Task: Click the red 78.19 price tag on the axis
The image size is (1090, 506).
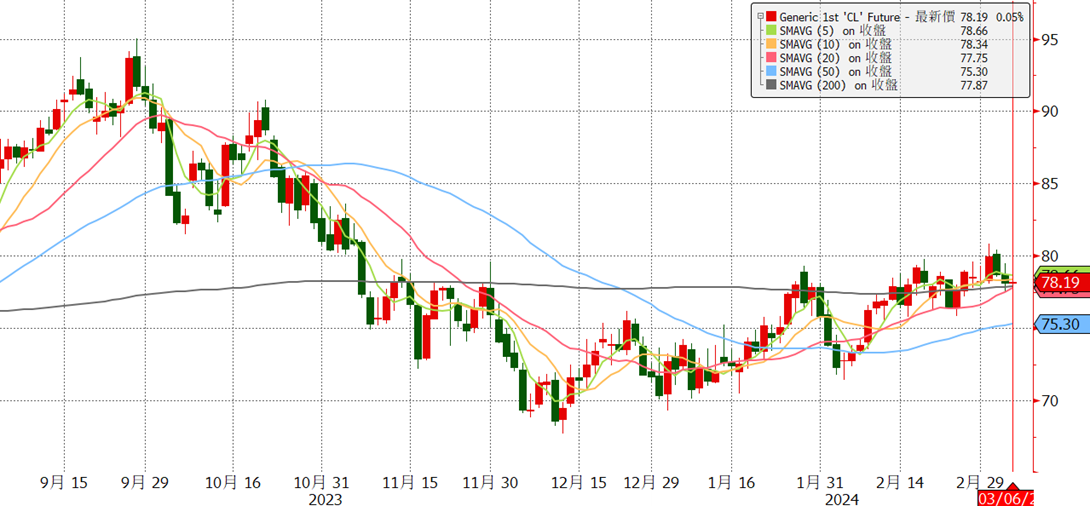Action: pos(1060,282)
